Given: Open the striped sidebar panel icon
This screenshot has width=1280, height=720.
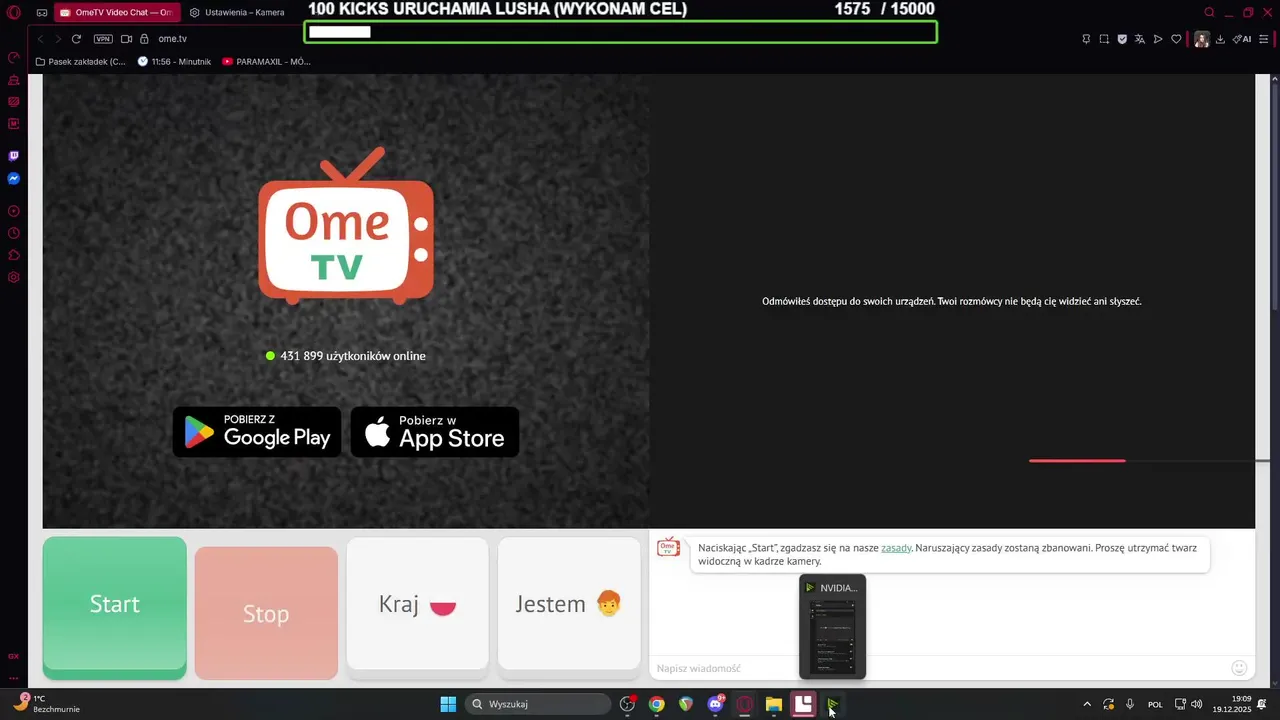Looking at the screenshot, I should point(14,101).
